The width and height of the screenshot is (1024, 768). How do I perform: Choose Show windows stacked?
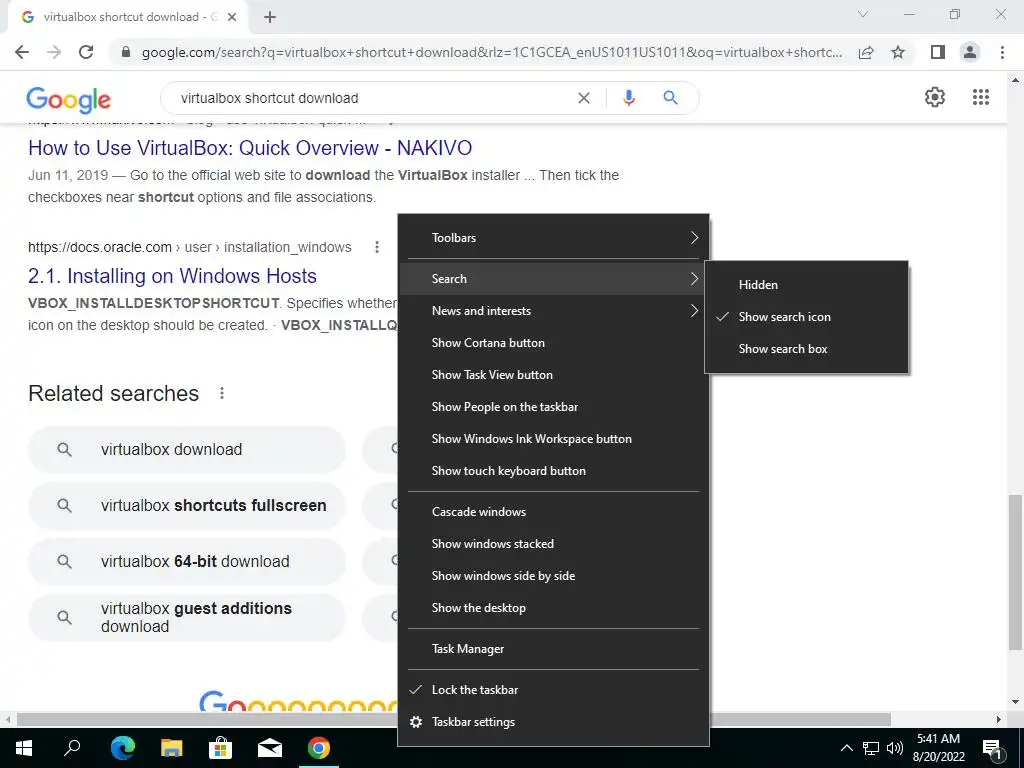pos(553,544)
